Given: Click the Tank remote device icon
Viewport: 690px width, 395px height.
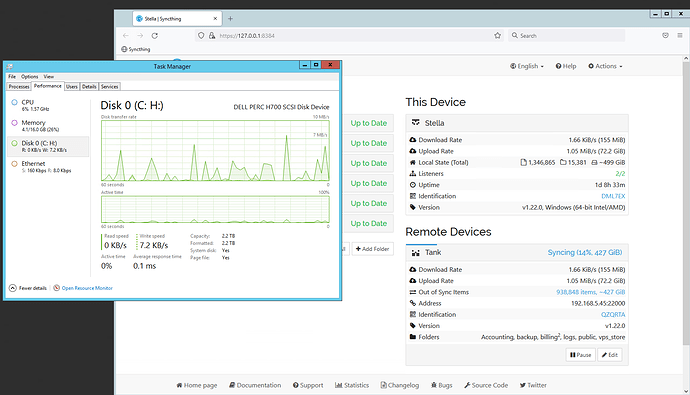Looking at the screenshot, I should point(415,252).
